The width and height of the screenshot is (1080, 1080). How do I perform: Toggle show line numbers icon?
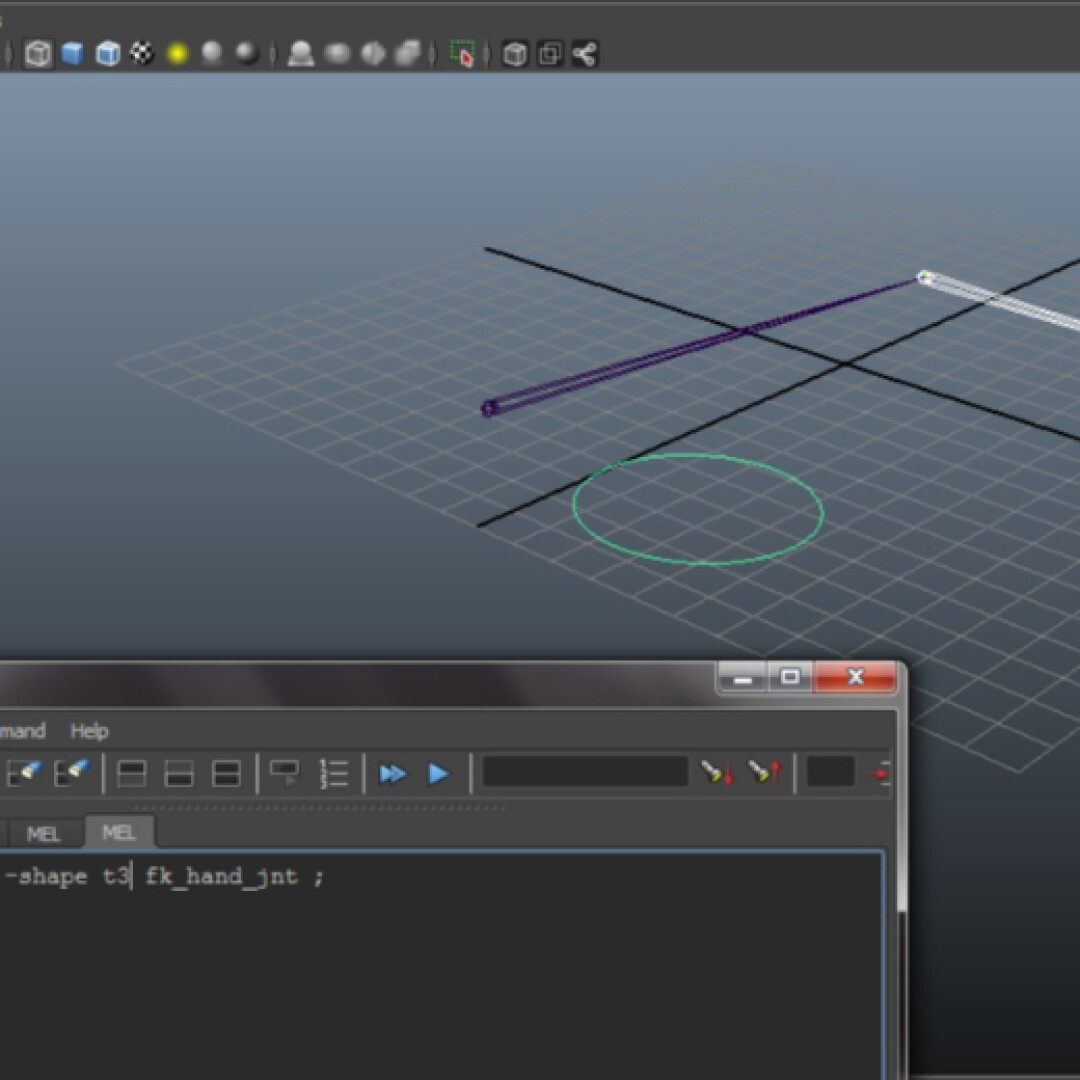(333, 773)
